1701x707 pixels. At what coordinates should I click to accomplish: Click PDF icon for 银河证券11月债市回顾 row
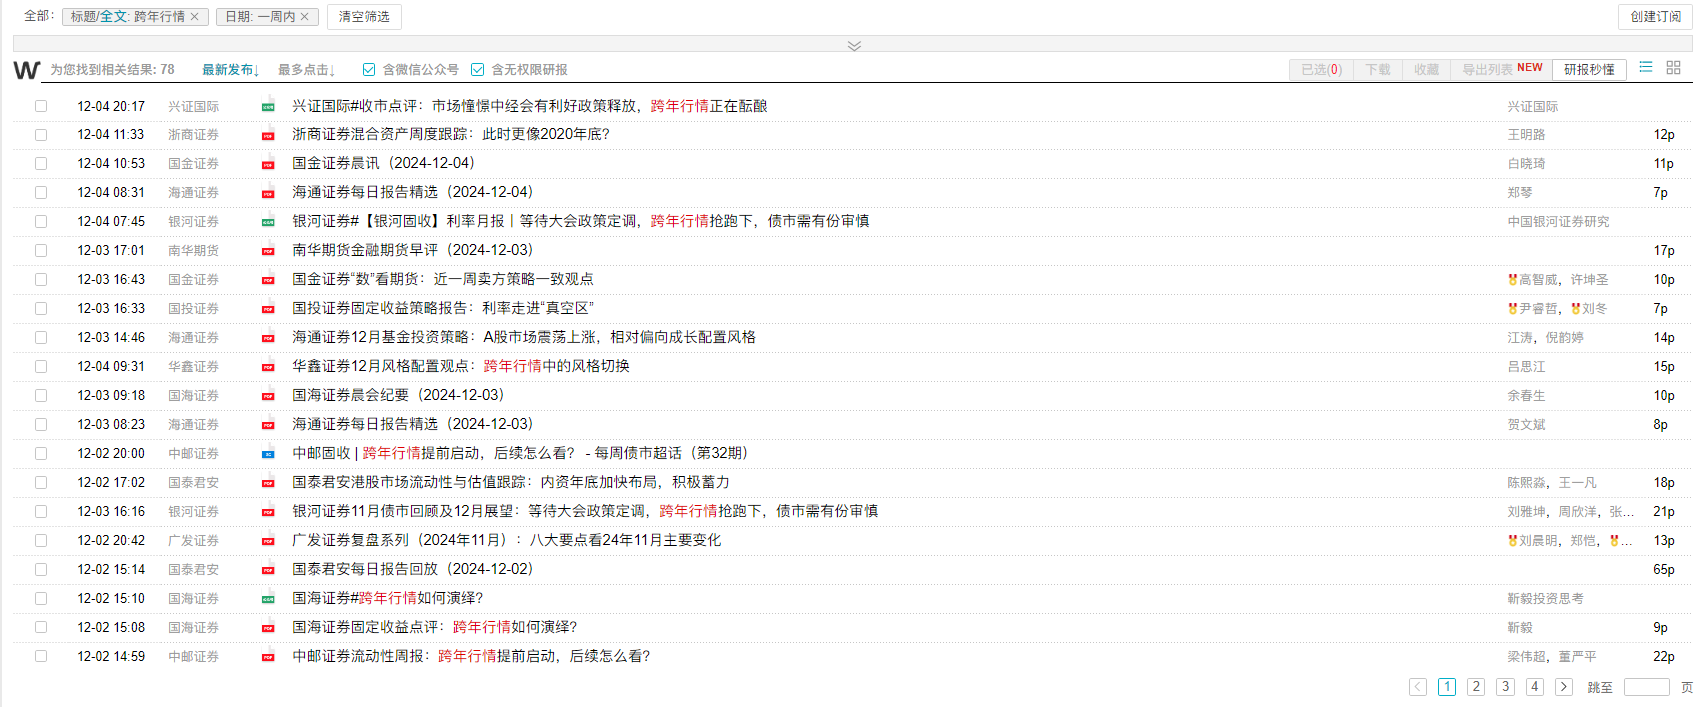click(x=268, y=512)
